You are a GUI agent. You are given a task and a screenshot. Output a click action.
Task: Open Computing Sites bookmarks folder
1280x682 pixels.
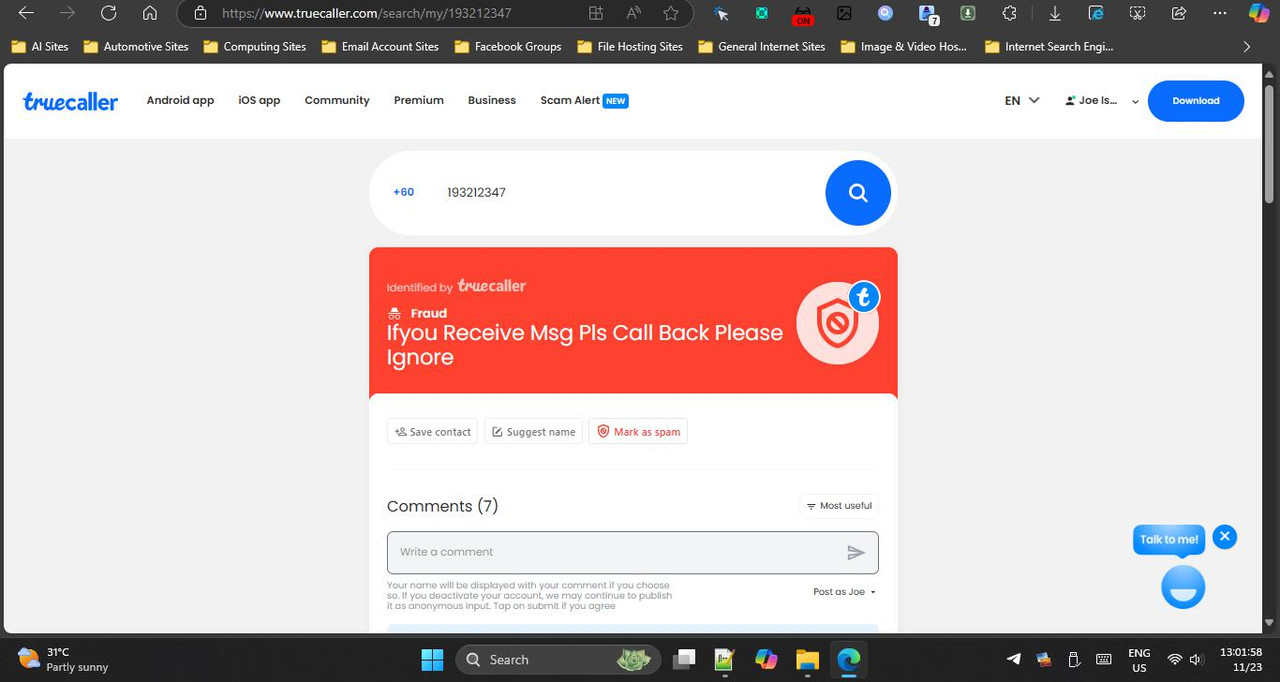(255, 47)
